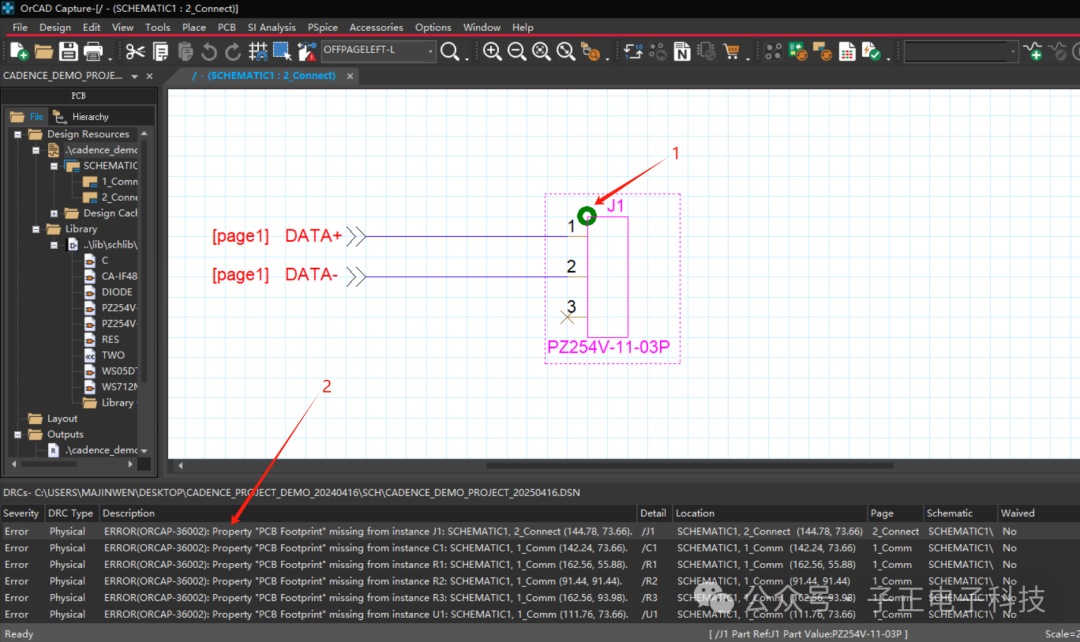Collapse the .\cadence_demo design node
The height and width of the screenshot is (642, 1080).
(x=36, y=150)
